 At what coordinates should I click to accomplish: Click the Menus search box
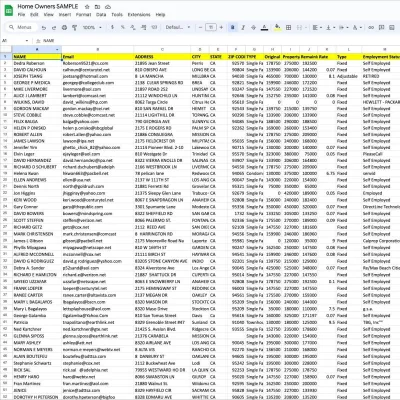tap(21, 27)
